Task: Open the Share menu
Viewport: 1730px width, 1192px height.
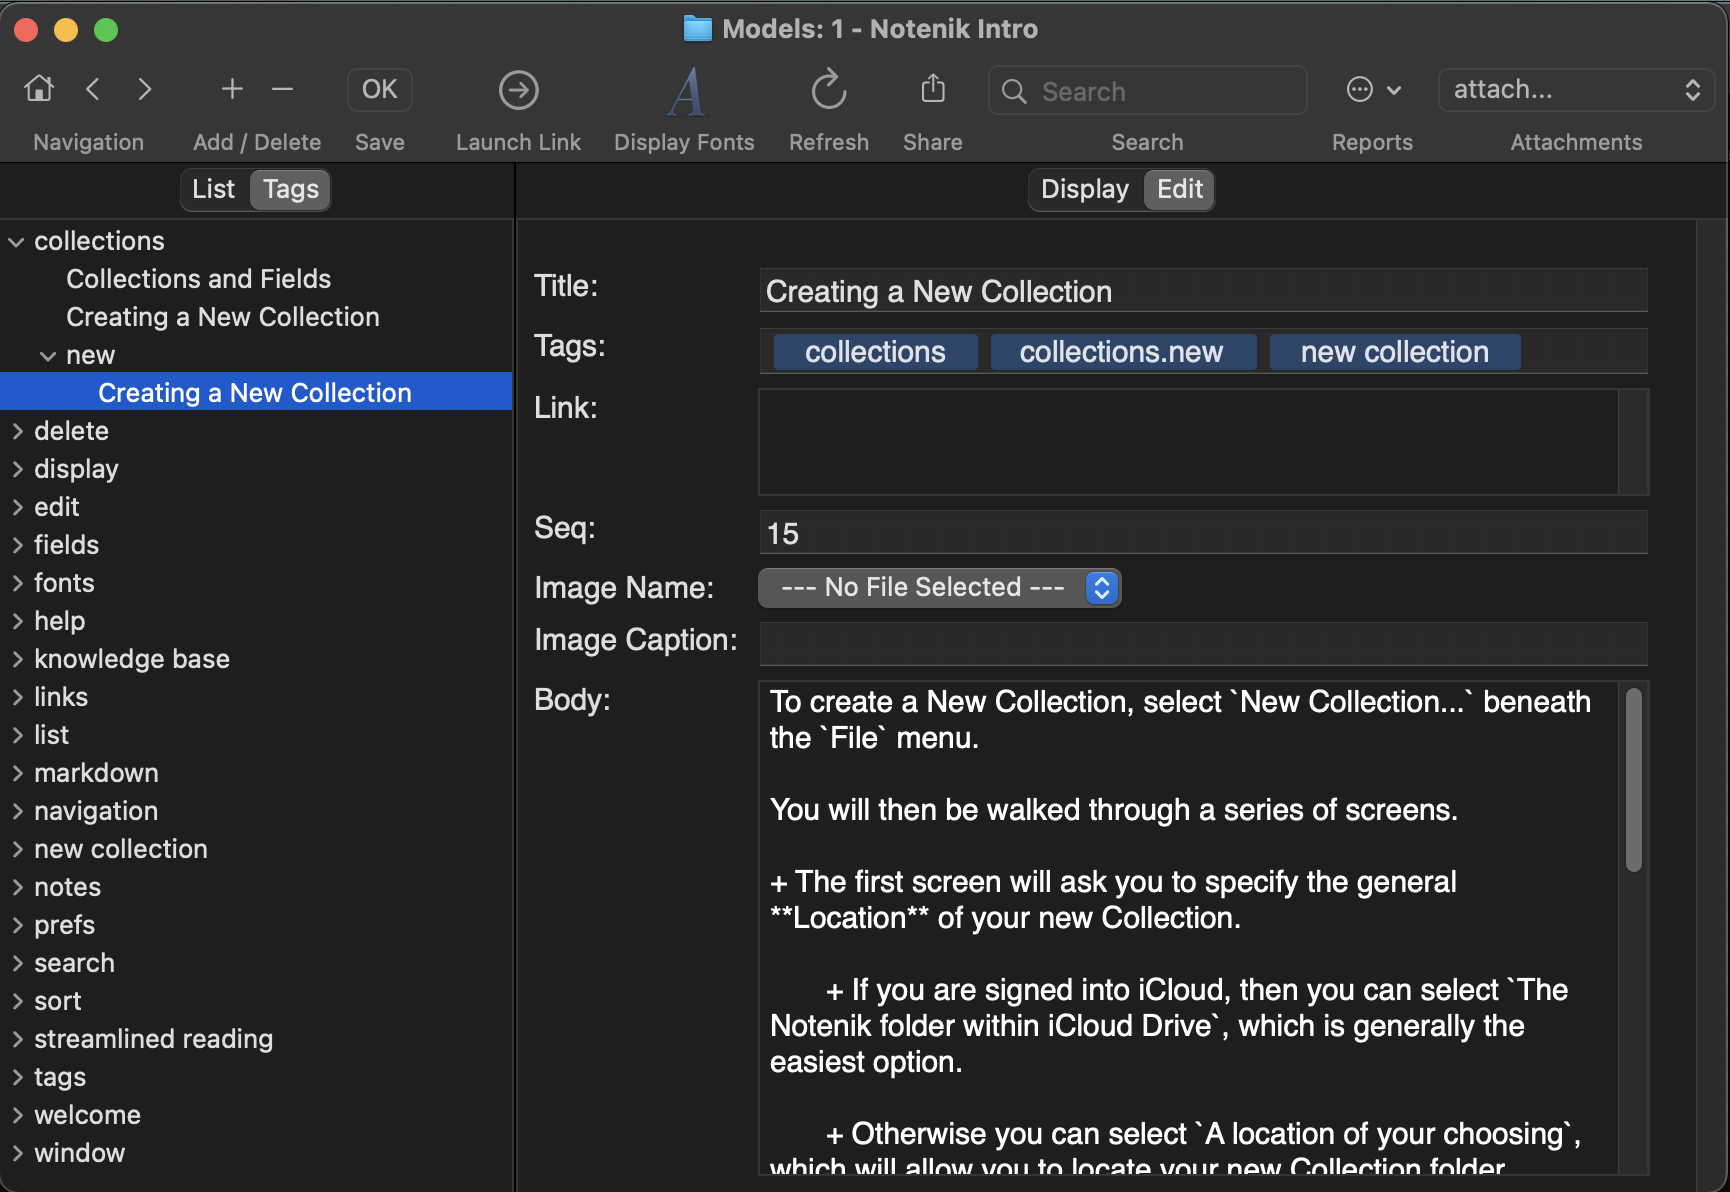Action: tap(932, 89)
